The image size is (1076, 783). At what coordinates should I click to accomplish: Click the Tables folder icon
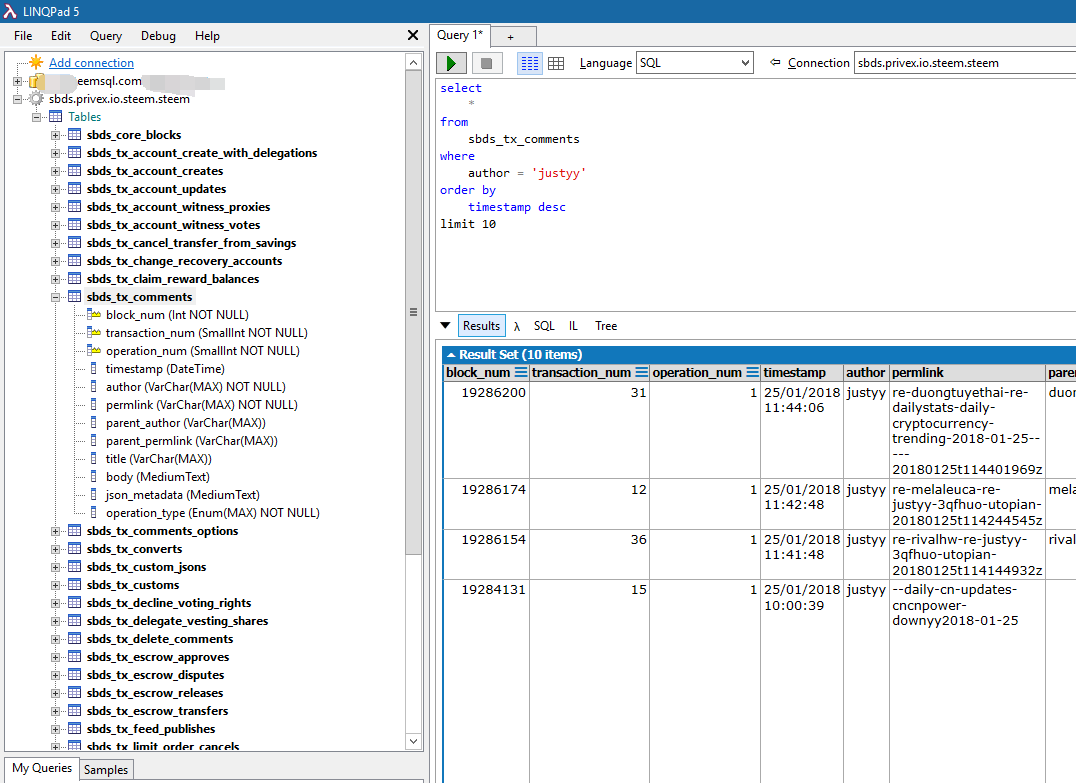tap(56, 117)
